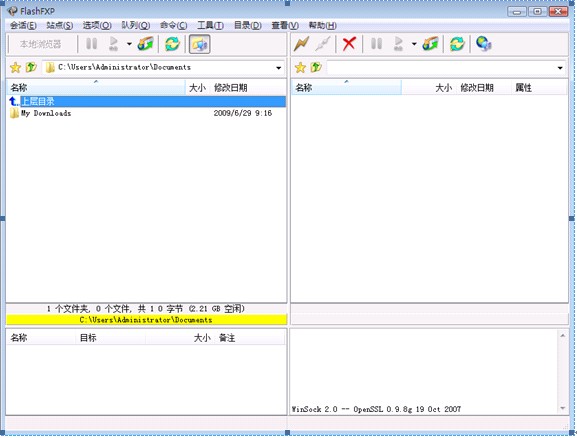Expand the left transfer dropdown arrow

tap(129, 44)
